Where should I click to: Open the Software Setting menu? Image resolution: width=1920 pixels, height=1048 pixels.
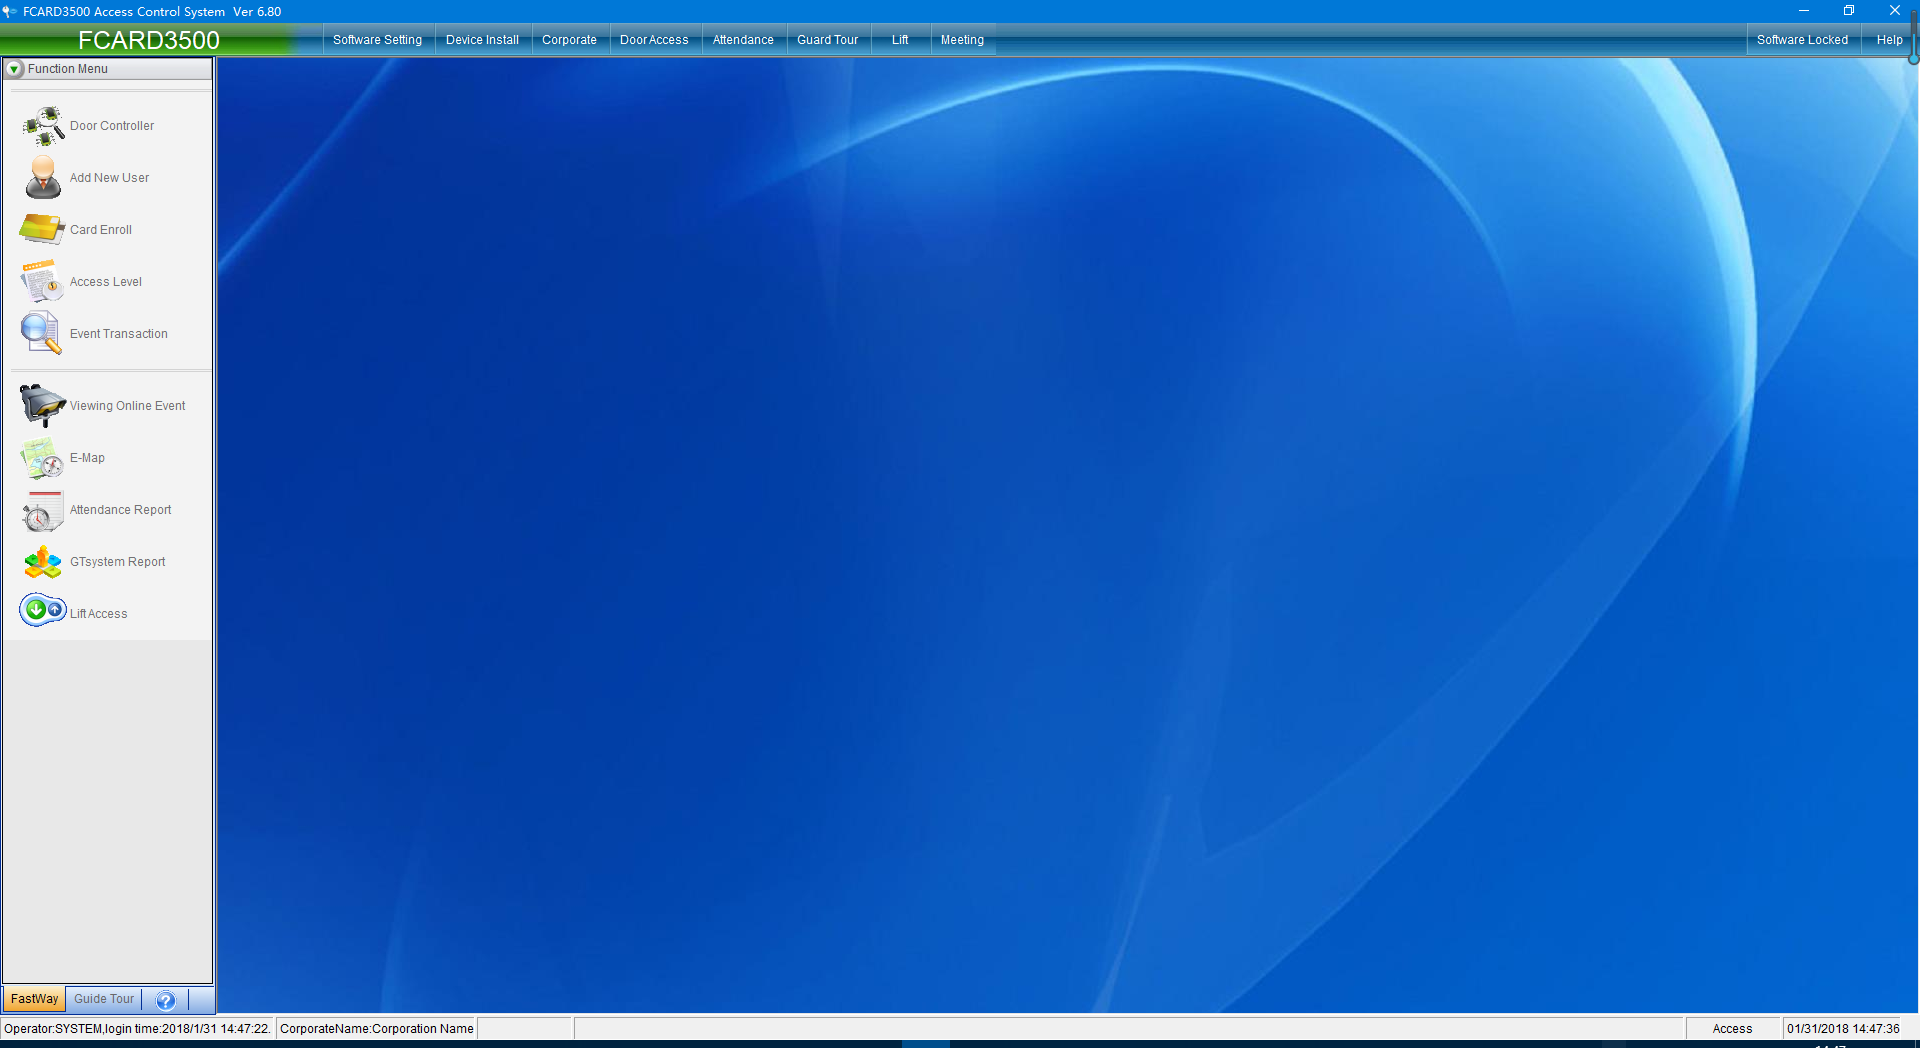[377, 40]
